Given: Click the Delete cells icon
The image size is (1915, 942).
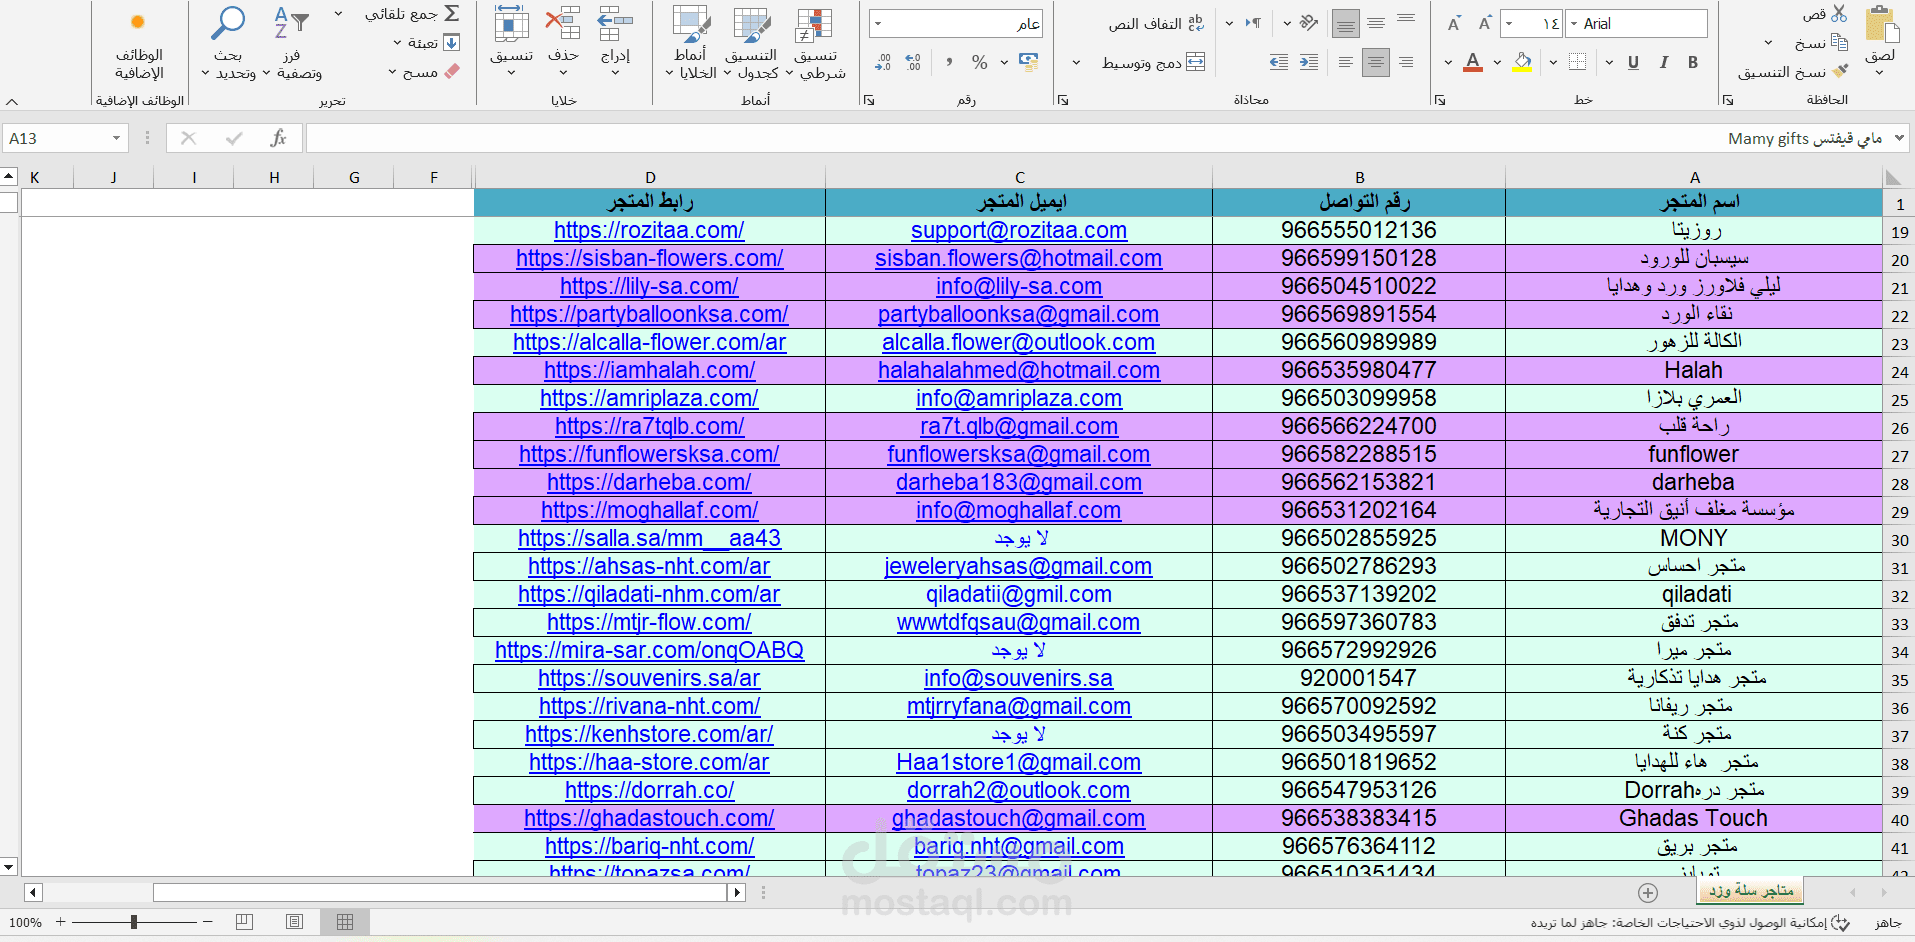Looking at the screenshot, I should pyautogui.click(x=563, y=24).
